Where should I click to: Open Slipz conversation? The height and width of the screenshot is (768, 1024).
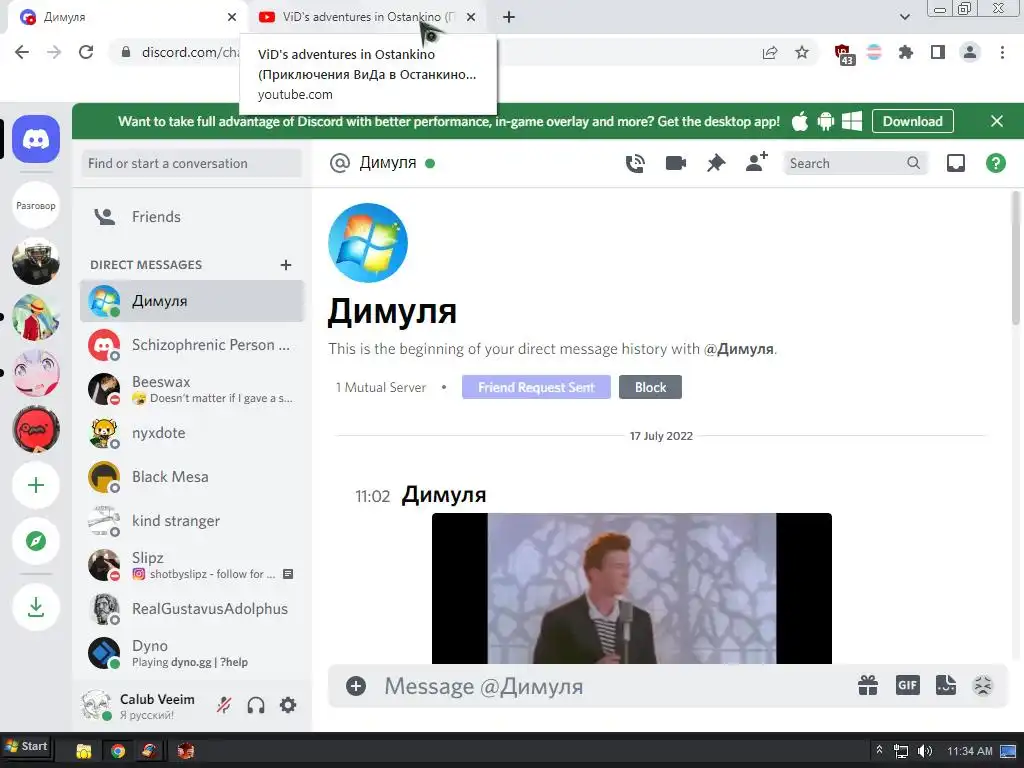click(x=192, y=565)
